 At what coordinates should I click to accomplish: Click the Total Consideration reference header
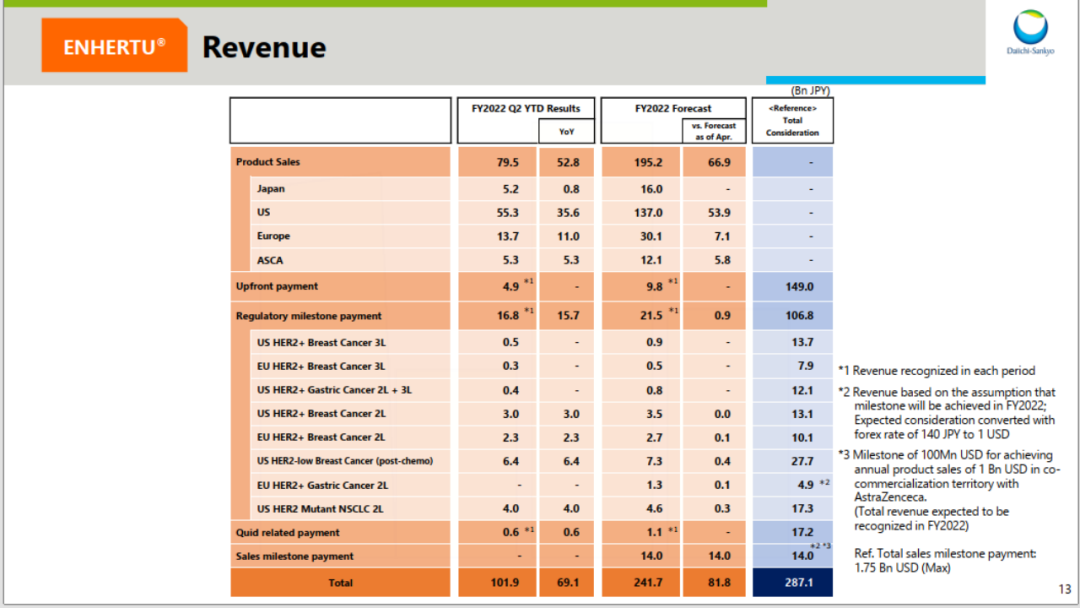pyautogui.click(x=792, y=120)
